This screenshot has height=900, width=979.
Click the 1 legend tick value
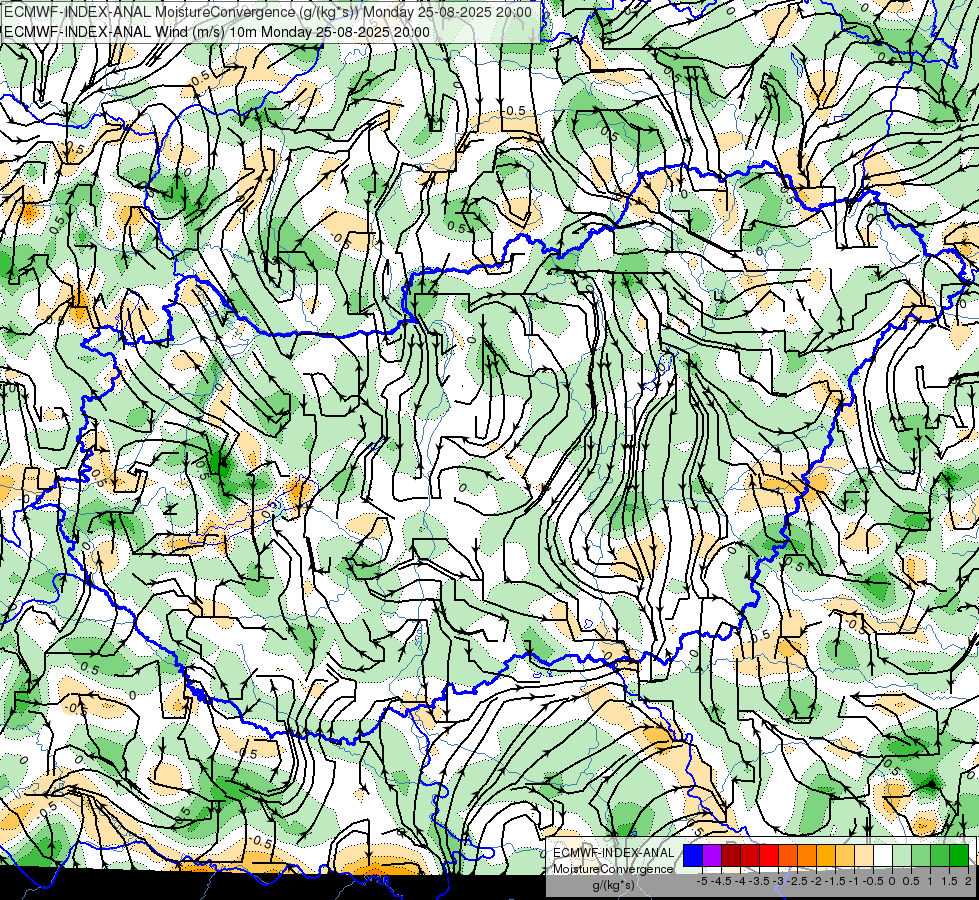(x=930, y=881)
